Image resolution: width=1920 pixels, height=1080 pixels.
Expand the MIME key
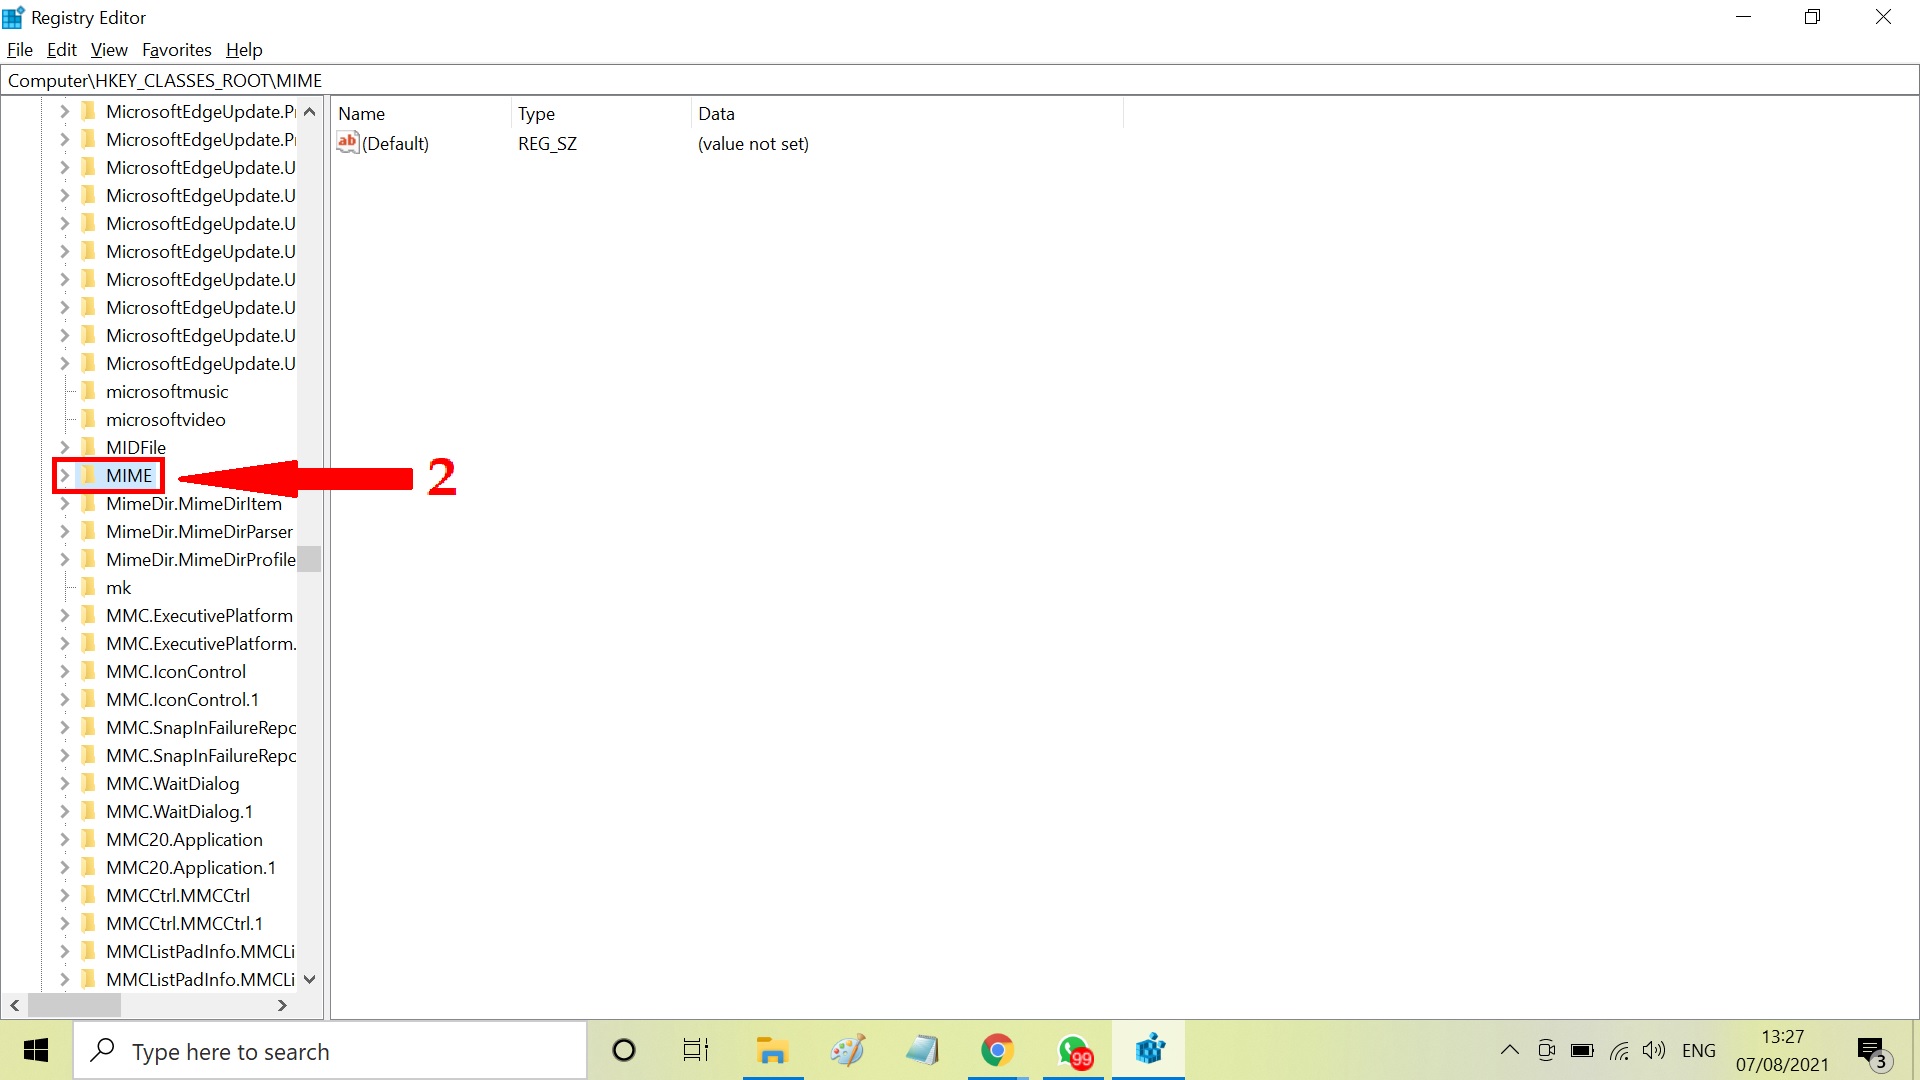(x=64, y=475)
